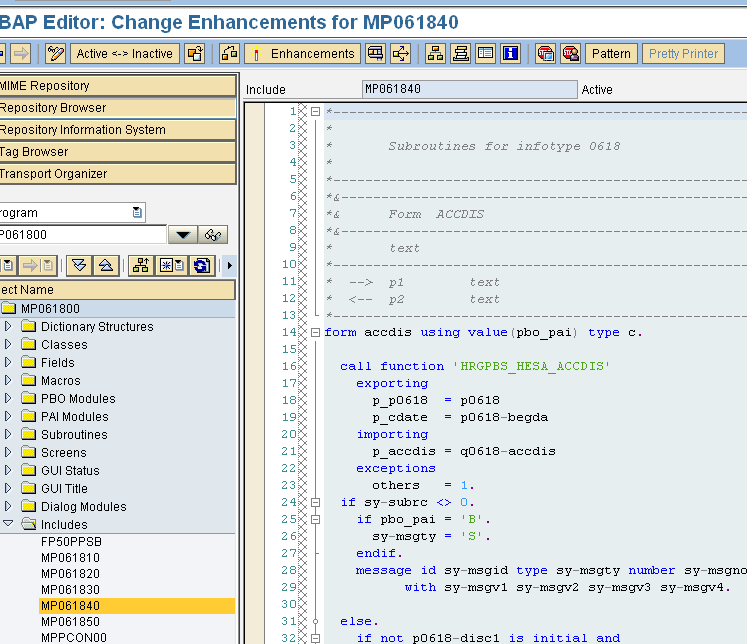Image resolution: width=747 pixels, height=644 pixels.
Task: Expand the Macros folder node
Action: pos(8,380)
